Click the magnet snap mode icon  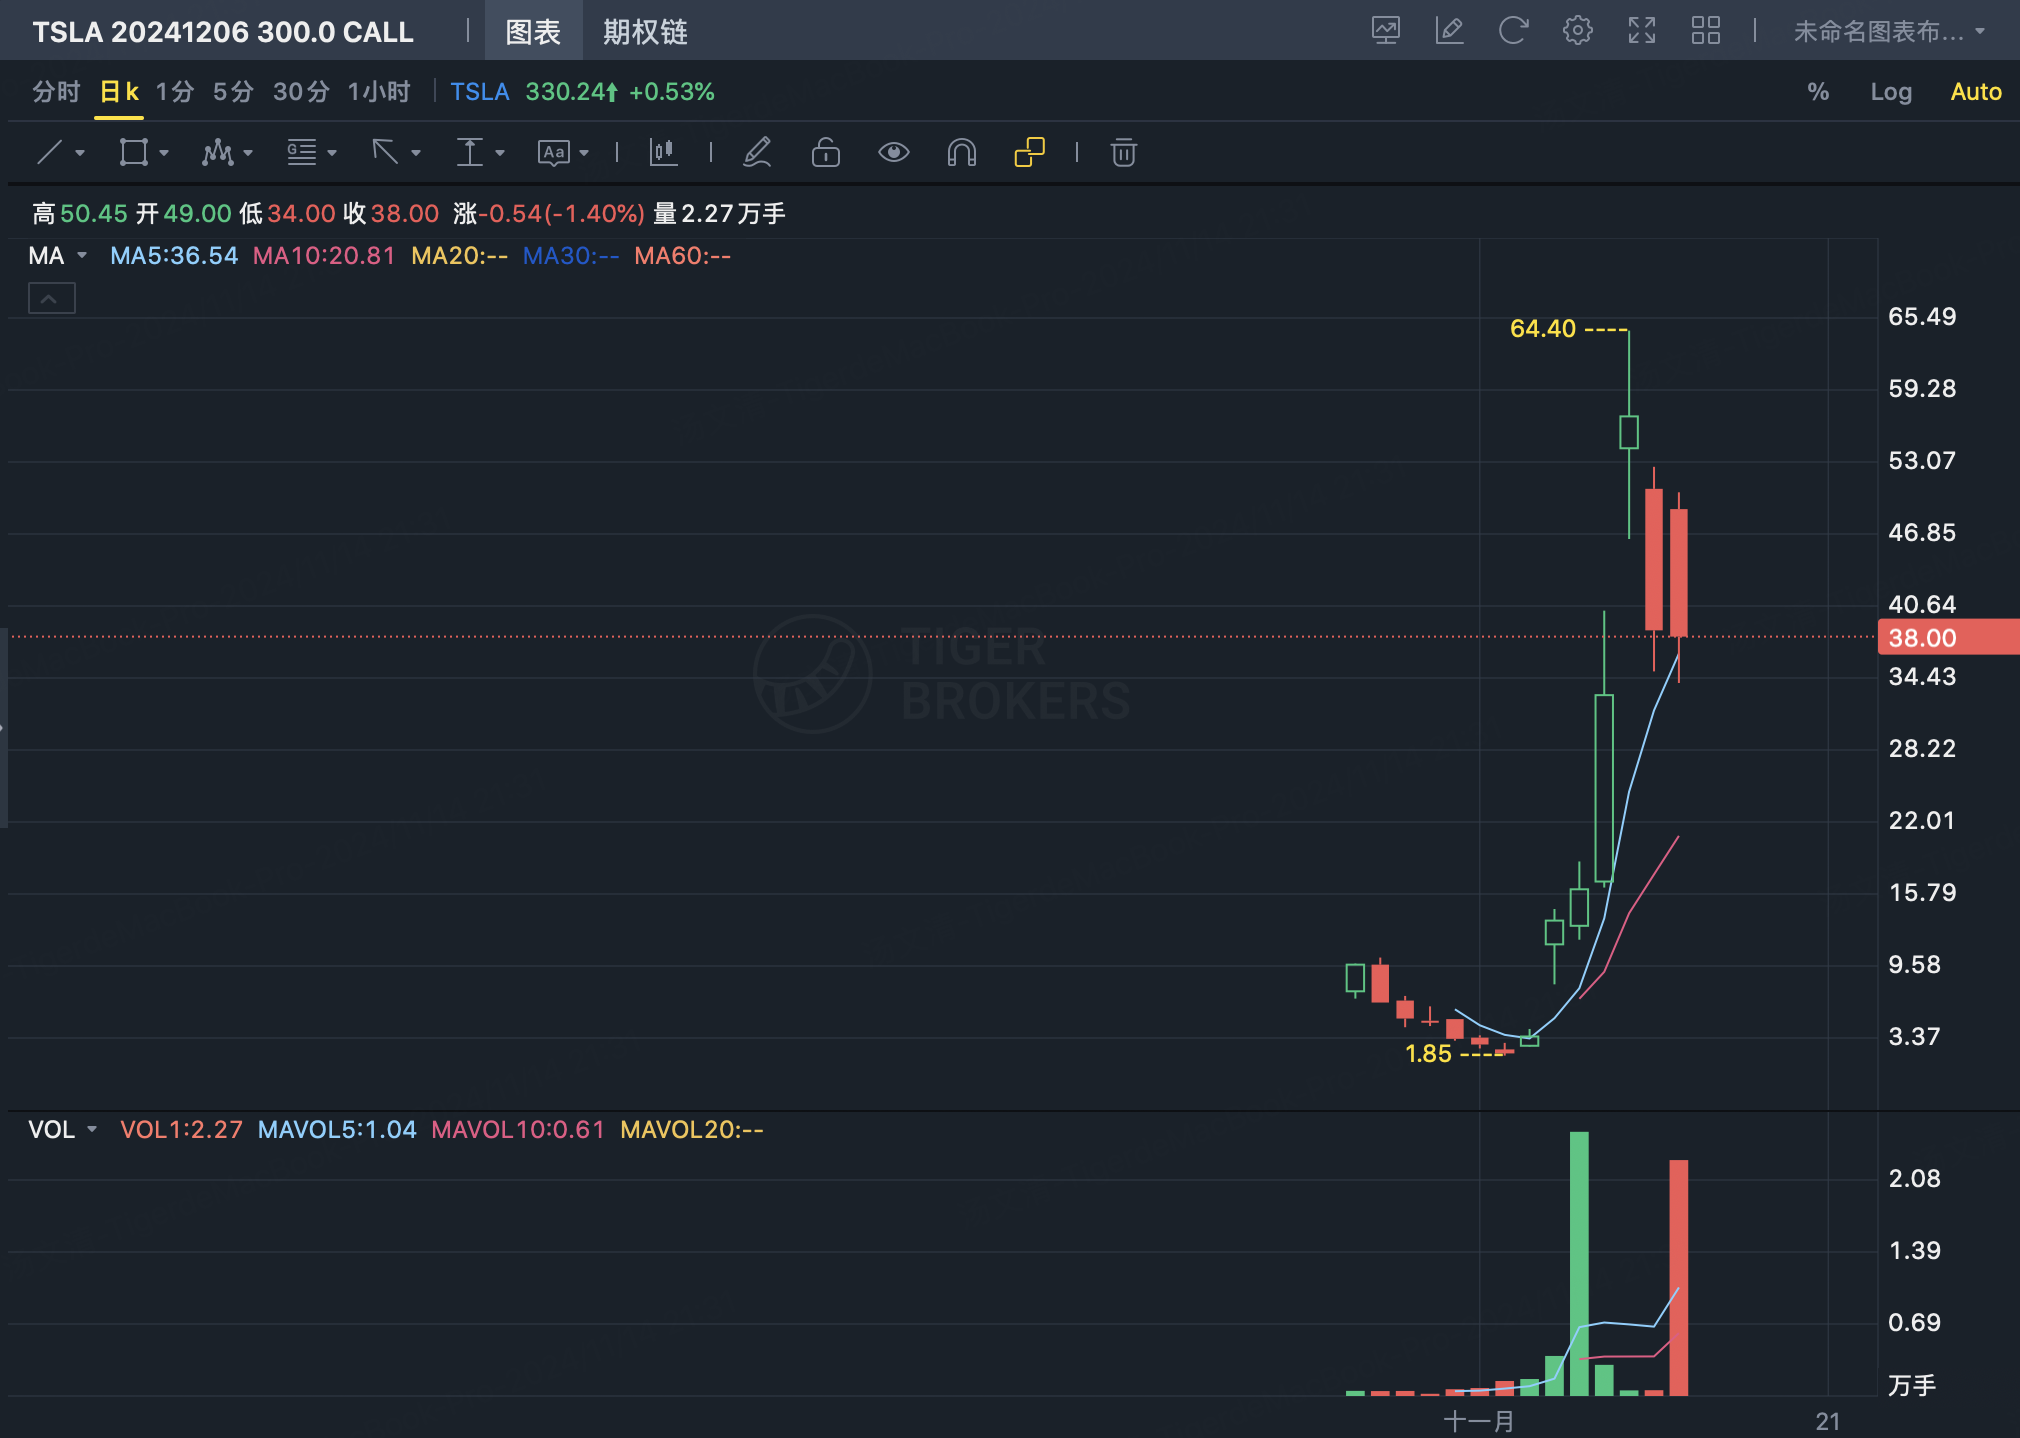click(961, 152)
